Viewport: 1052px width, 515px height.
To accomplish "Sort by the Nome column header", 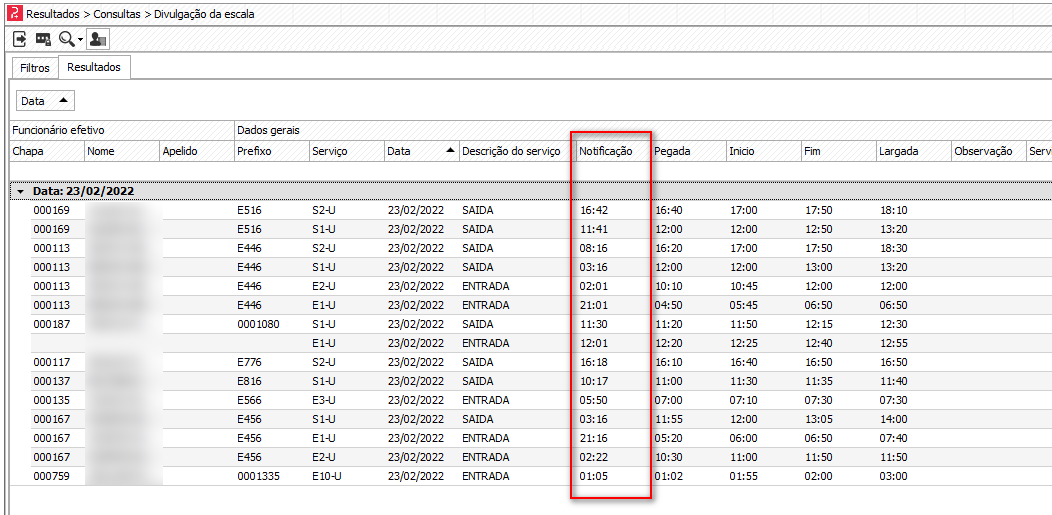I will pyautogui.click(x=122, y=152).
